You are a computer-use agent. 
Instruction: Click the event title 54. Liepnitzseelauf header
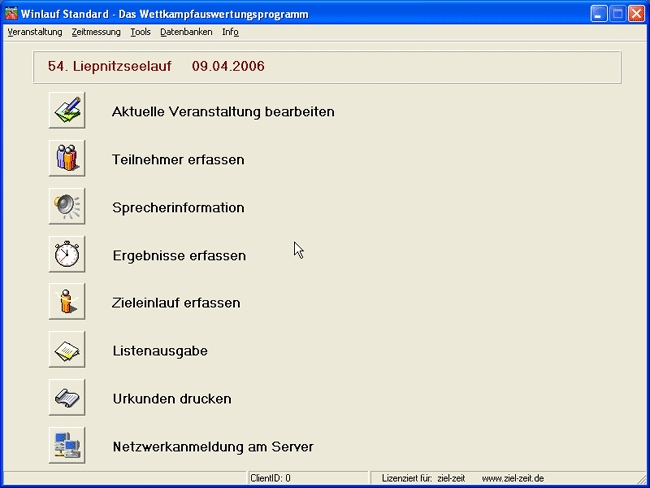tap(156, 67)
